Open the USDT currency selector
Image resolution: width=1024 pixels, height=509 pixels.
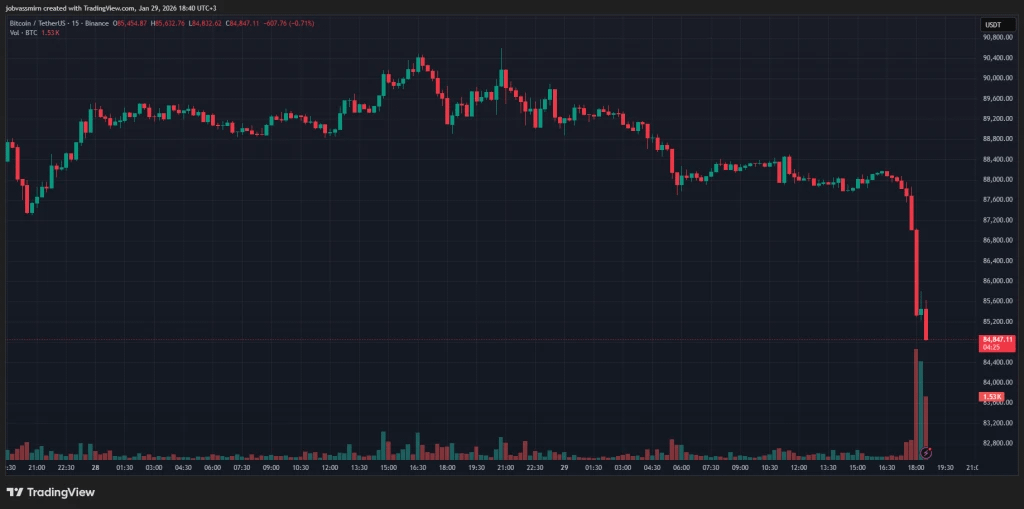[993, 25]
